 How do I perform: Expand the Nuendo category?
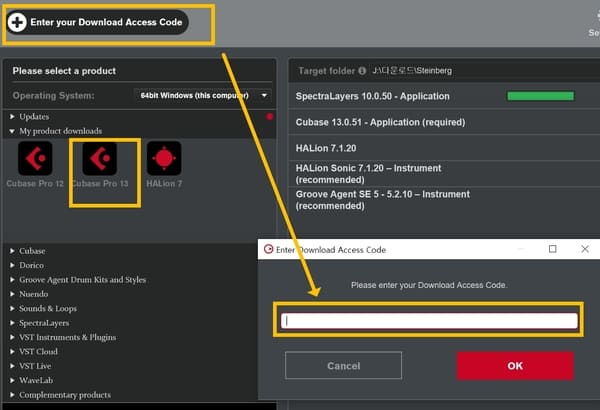12,294
